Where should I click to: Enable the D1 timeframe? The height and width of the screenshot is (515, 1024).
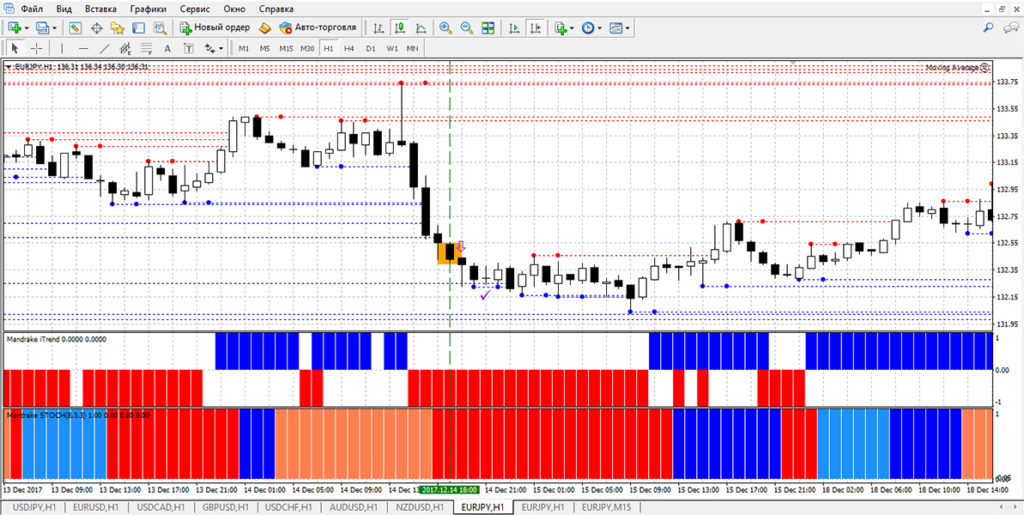(370, 48)
